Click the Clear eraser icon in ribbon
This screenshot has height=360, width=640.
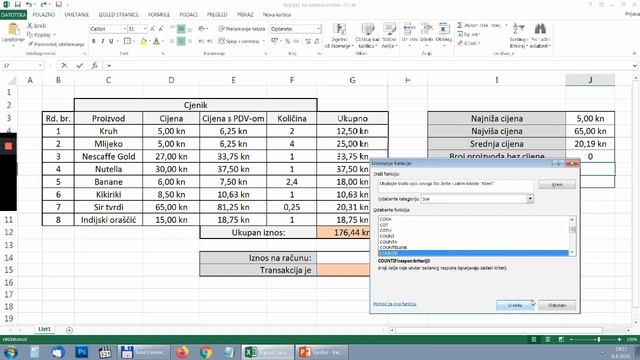(460, 43)
